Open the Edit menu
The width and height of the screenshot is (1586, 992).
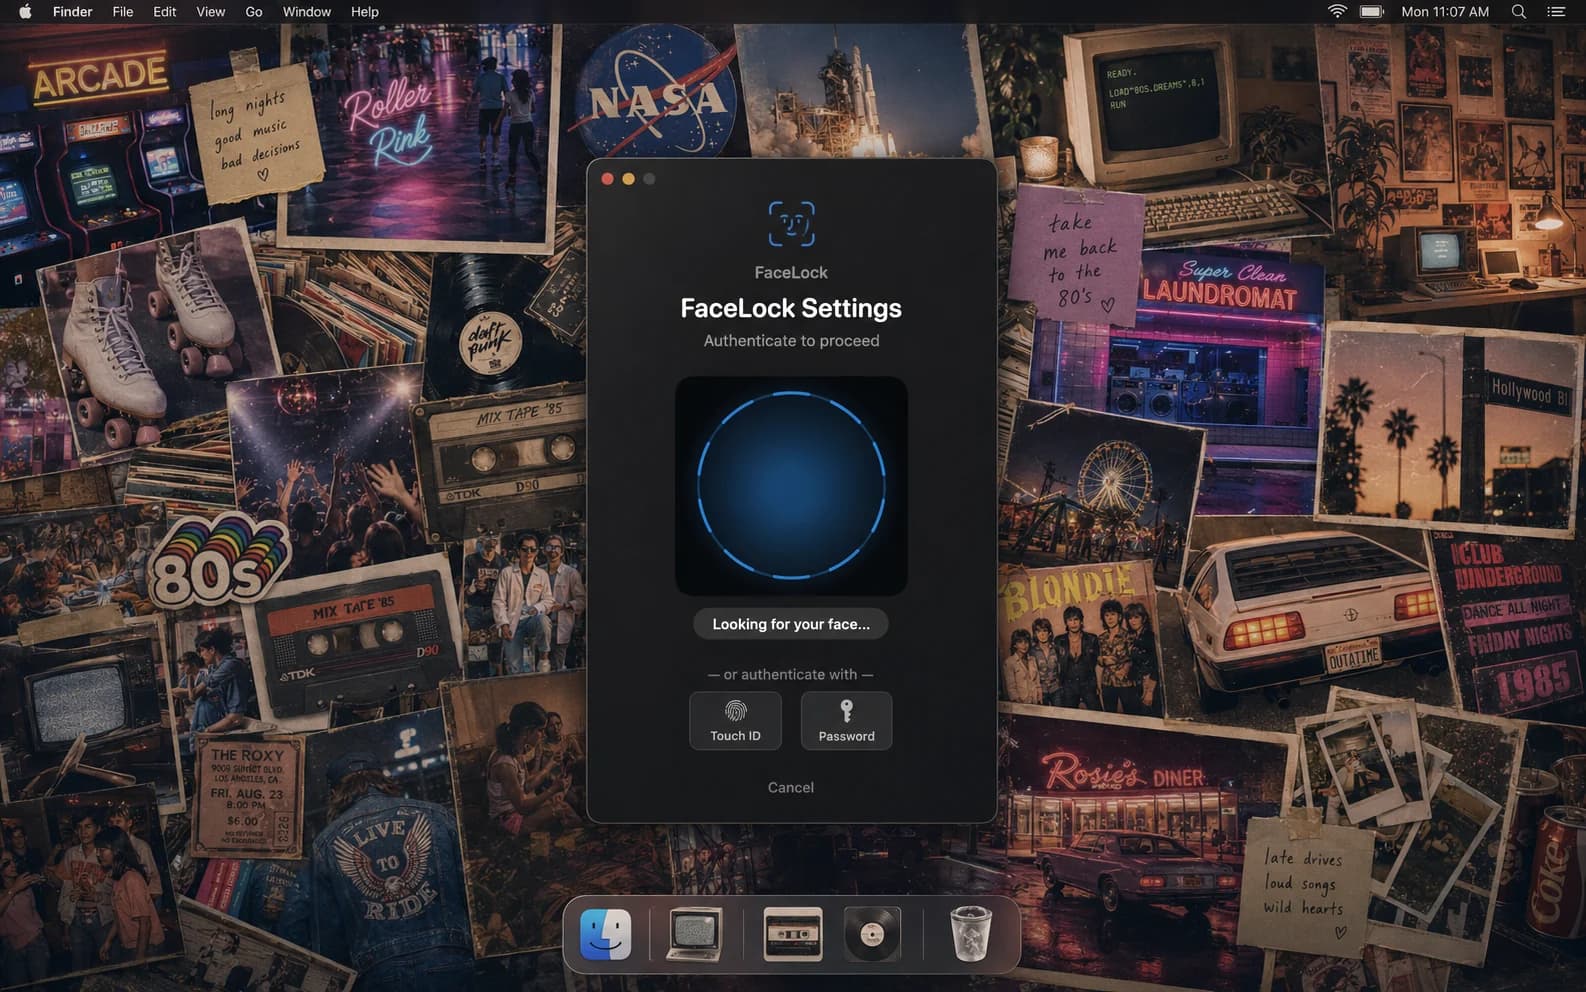(165, 12)
